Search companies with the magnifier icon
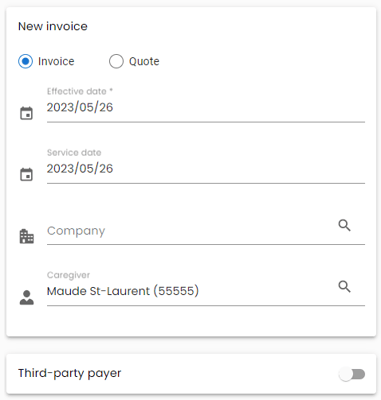 (344, 225)
